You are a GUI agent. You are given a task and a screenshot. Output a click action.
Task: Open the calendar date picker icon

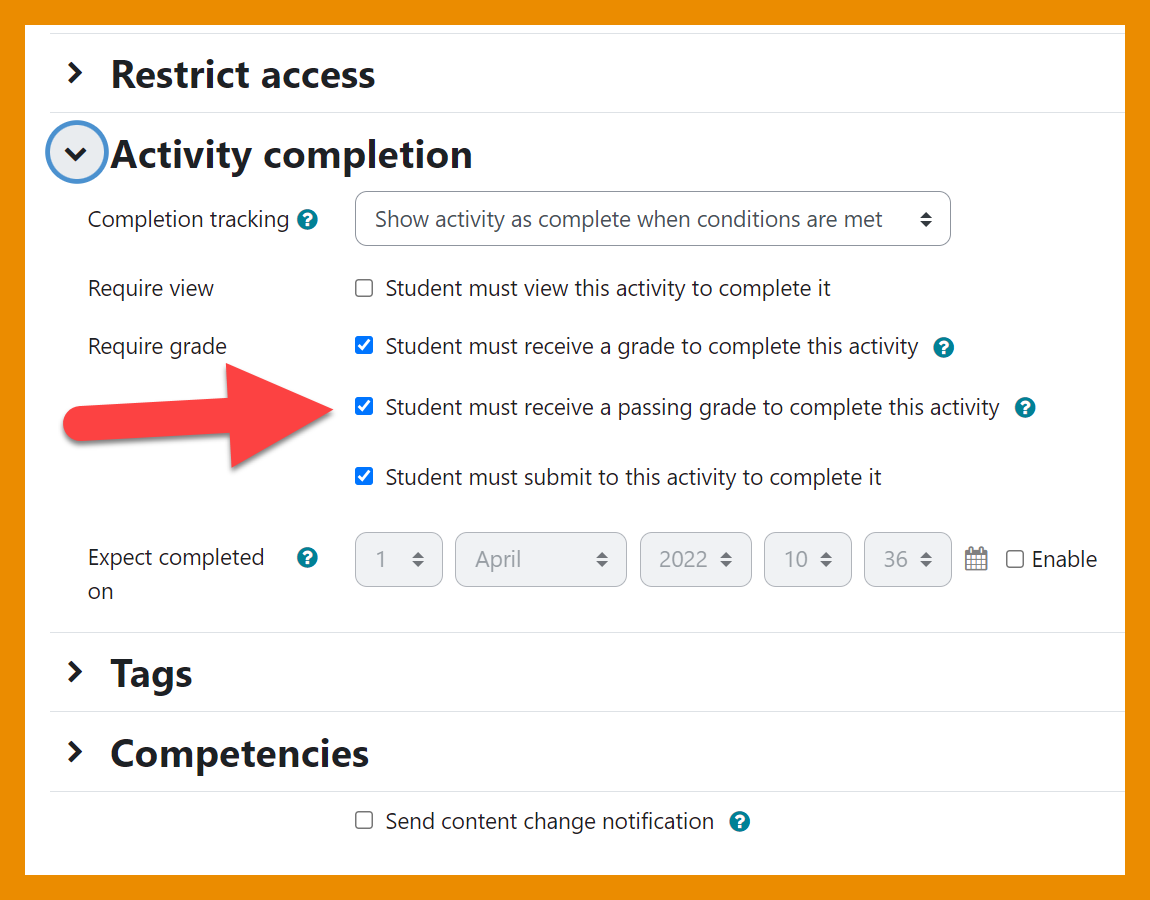[976, 559]
